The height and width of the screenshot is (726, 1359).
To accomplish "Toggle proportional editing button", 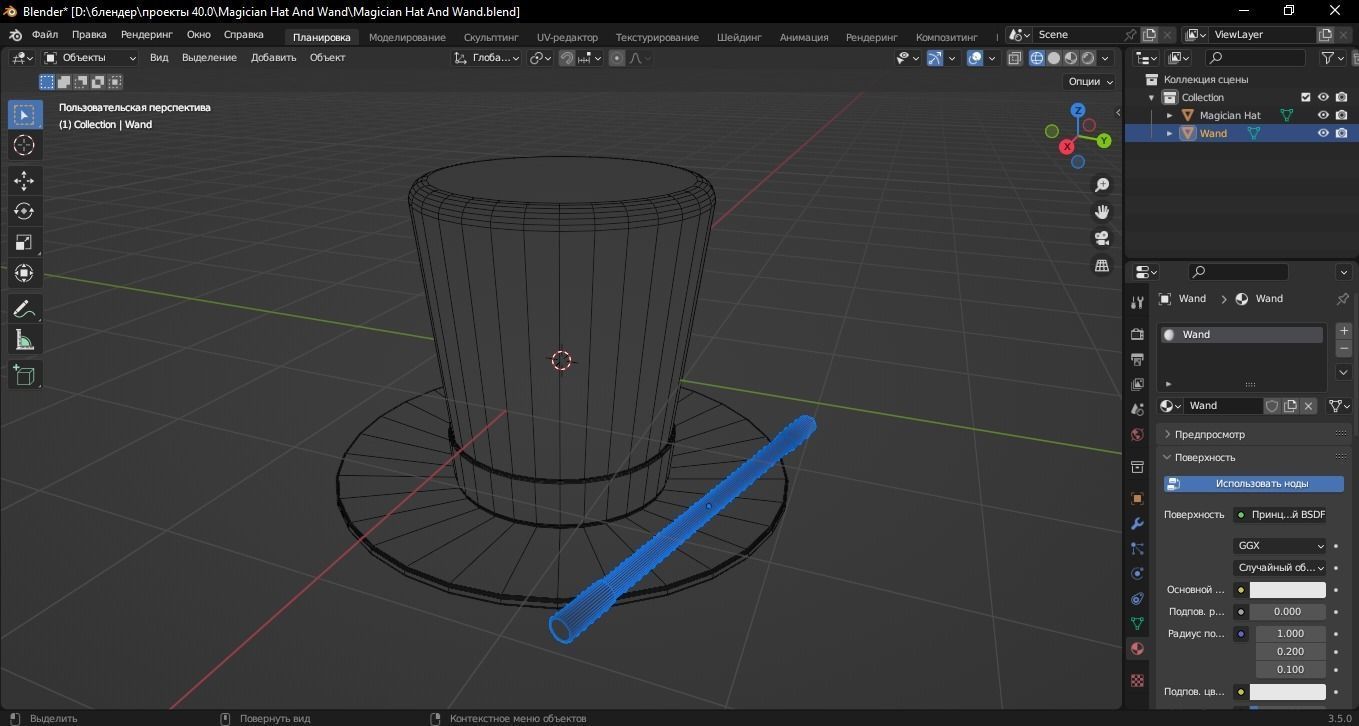I will [617, 58].
